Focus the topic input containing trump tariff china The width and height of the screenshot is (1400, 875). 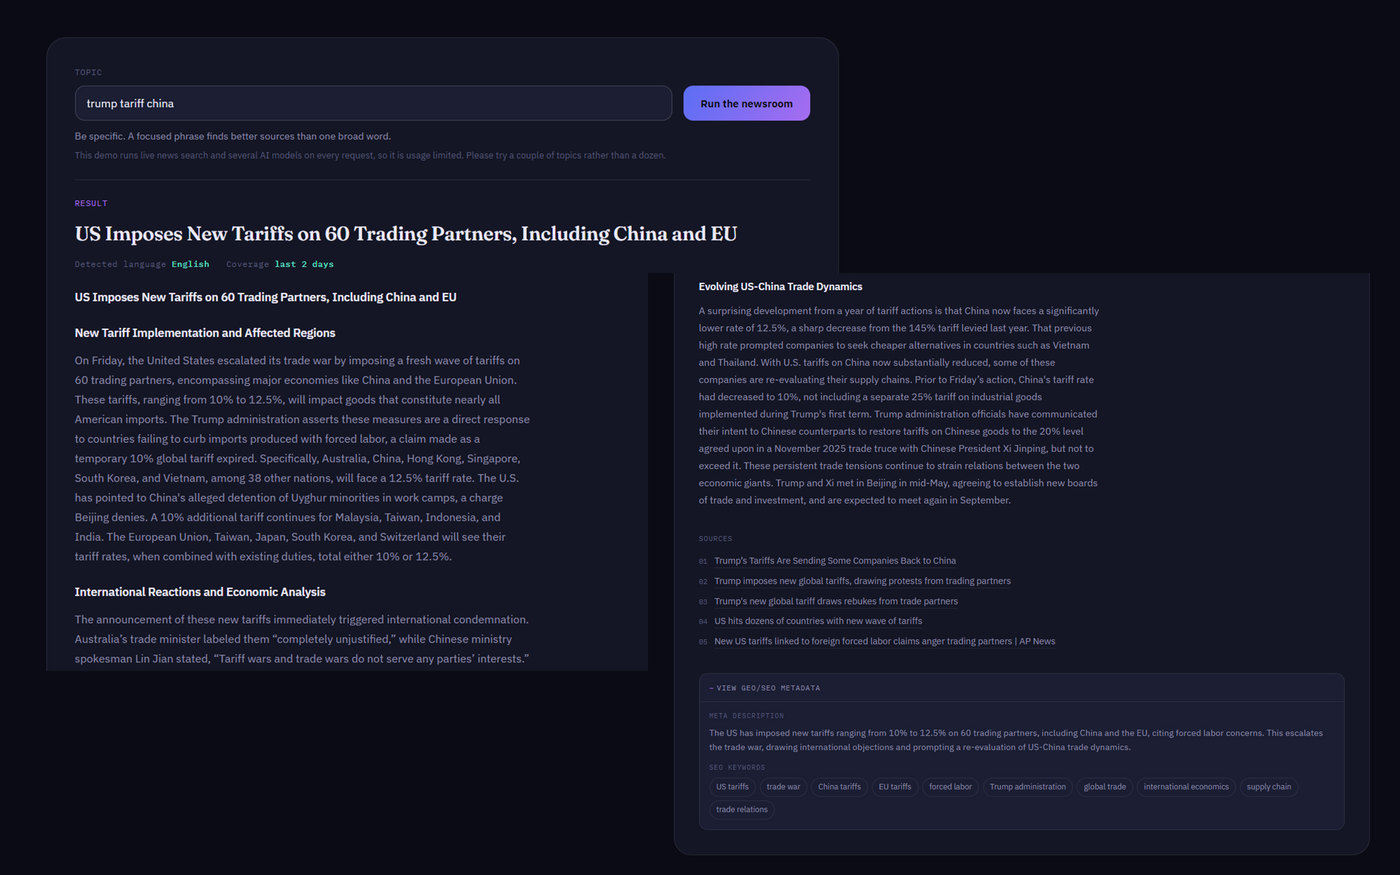tap(373, 103)
